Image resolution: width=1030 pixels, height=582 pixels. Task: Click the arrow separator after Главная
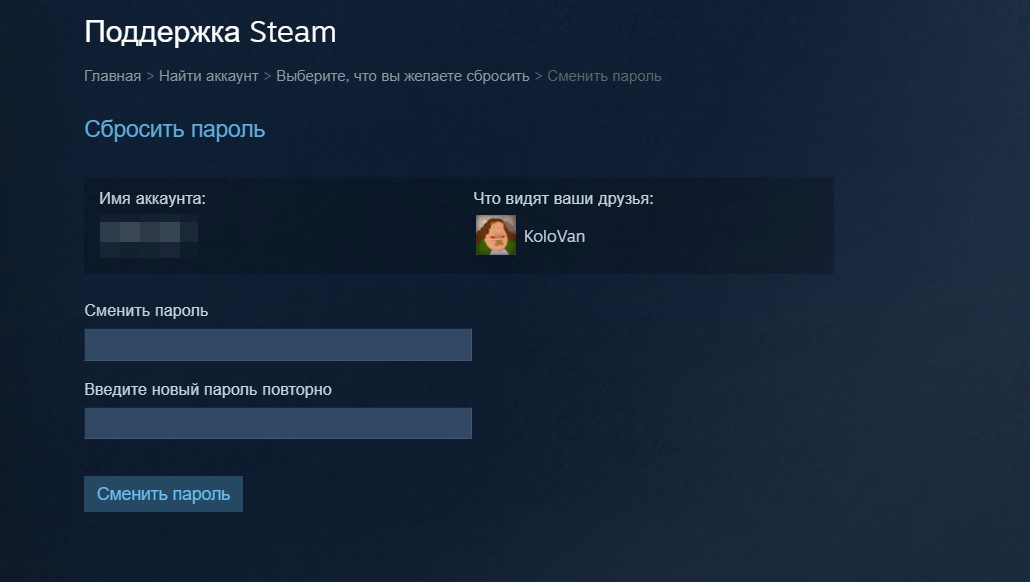pyautogui.click(x=150, y=76)
